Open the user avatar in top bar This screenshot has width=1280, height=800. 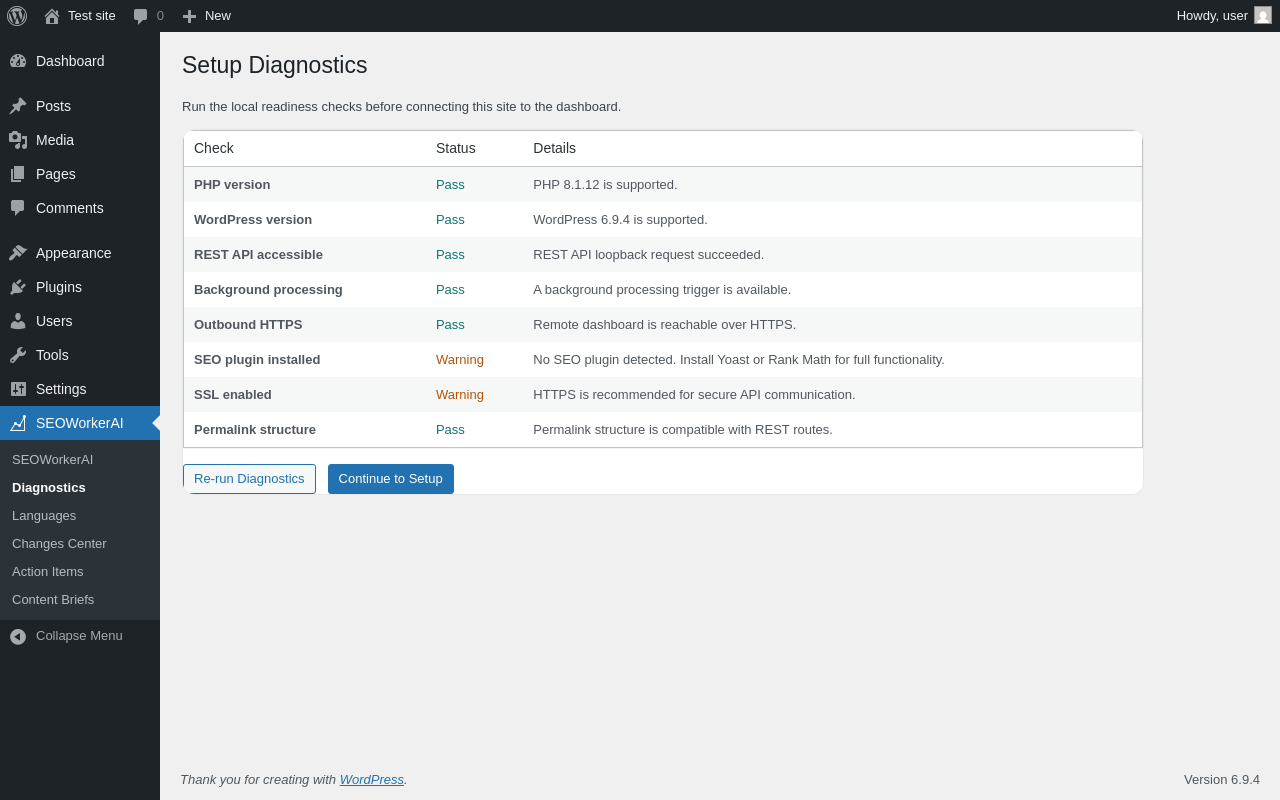[1263, 15]
